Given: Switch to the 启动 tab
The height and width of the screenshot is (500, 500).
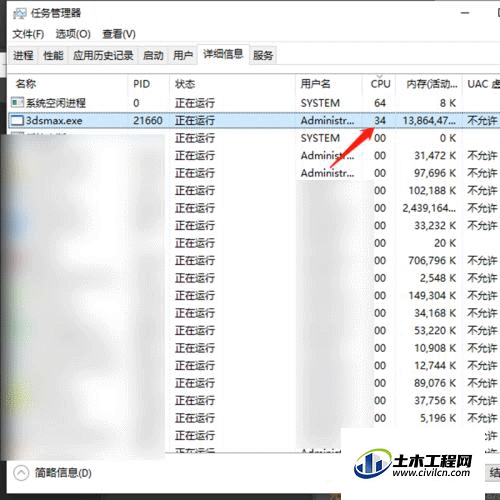Looking at the screenshot, I should [153, 55].
